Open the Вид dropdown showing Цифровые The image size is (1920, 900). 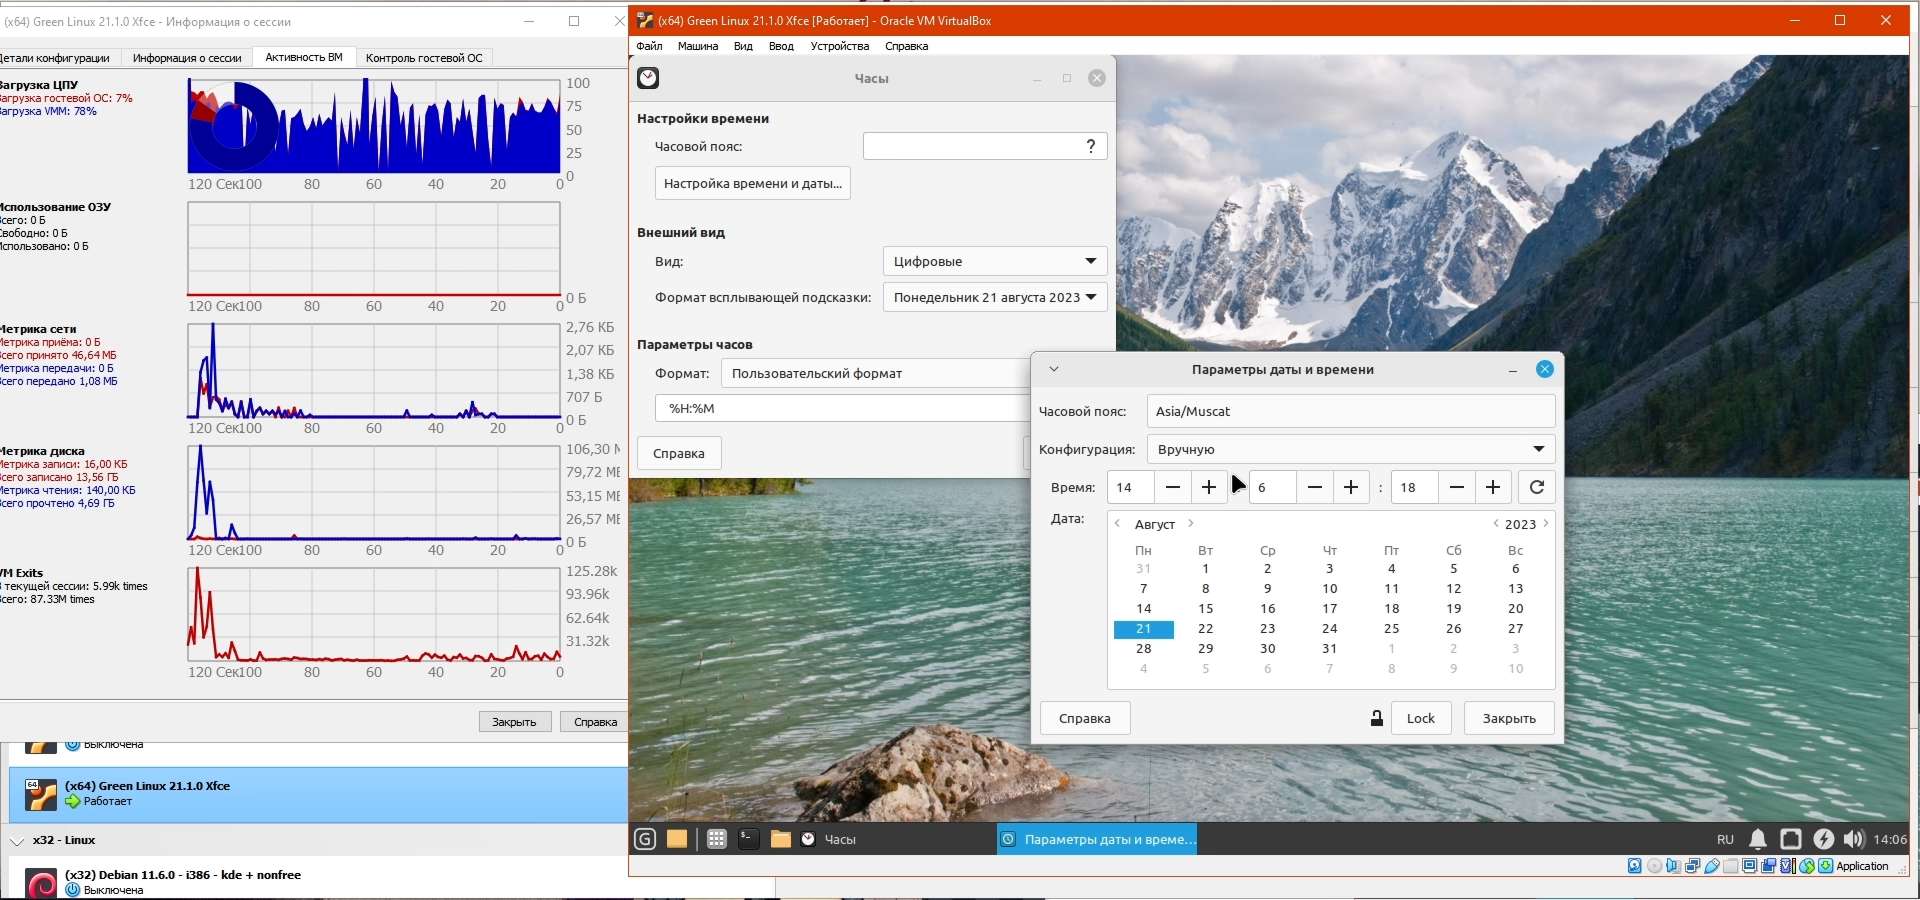tap(994, 261)
